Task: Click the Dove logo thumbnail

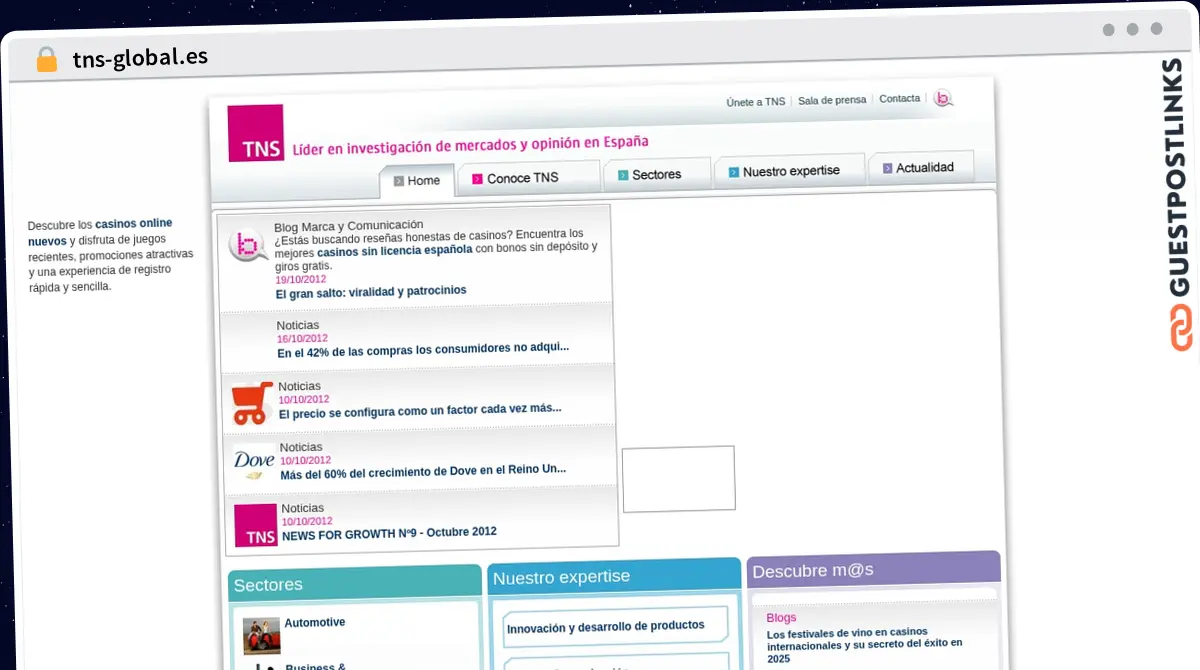Action: pos(254,462)
